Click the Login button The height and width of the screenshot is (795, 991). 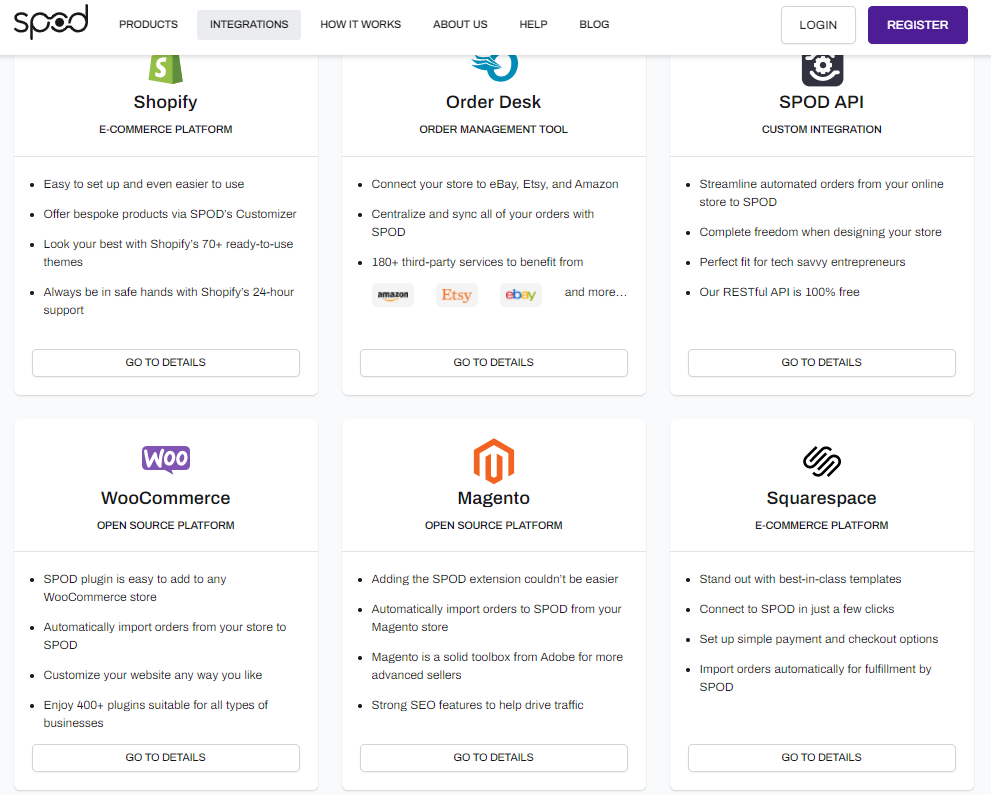tap(818, 25)
